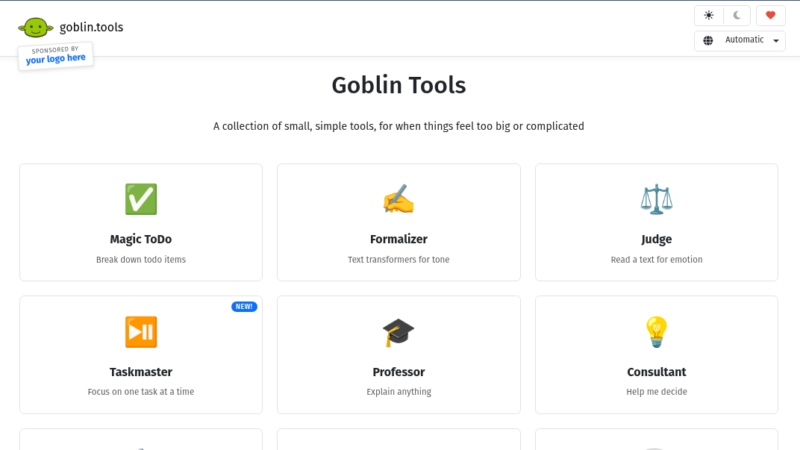
Task: Click 'Break down todo items' description
Action: tap(141, 260)
